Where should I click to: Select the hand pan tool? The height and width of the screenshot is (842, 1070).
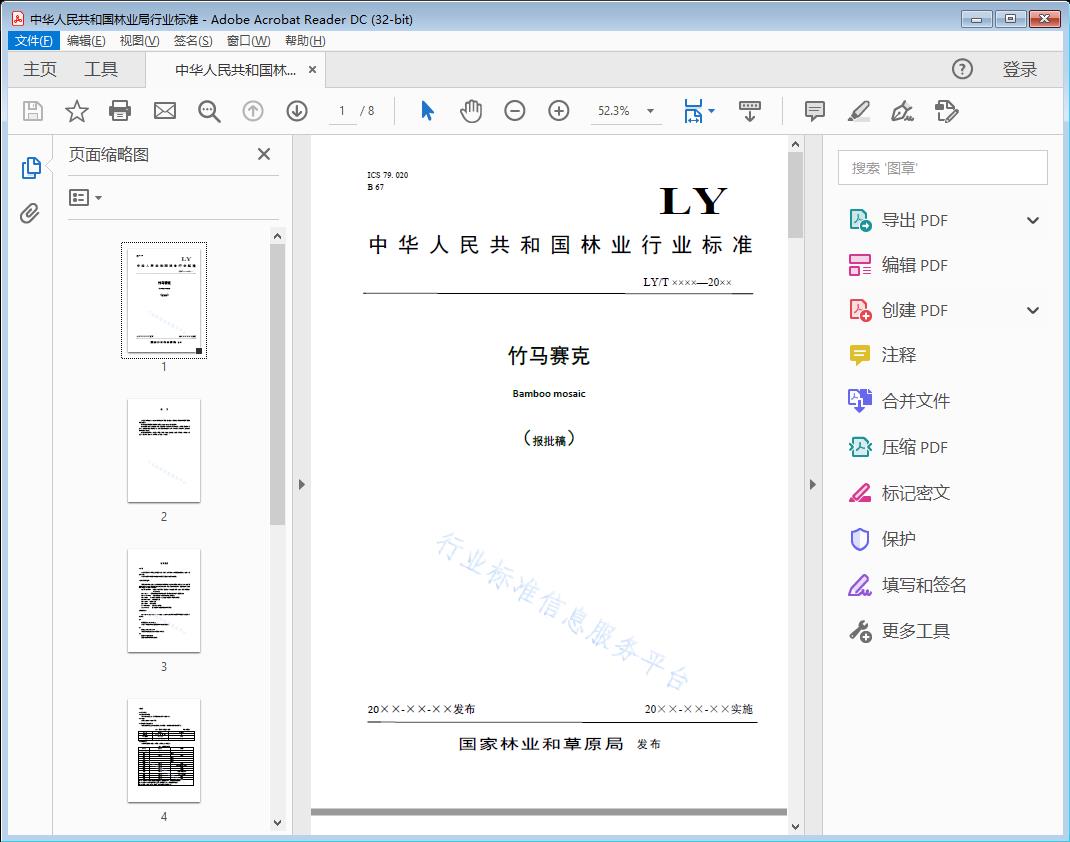(x=471, y=111)
